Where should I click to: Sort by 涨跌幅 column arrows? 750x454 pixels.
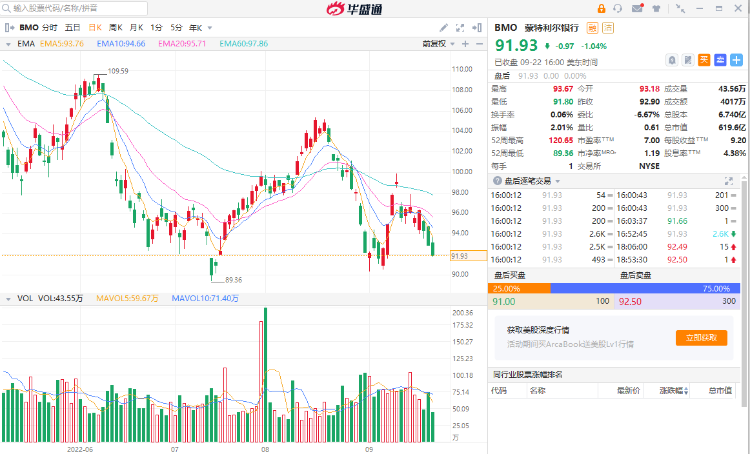(x=686, y=391)
